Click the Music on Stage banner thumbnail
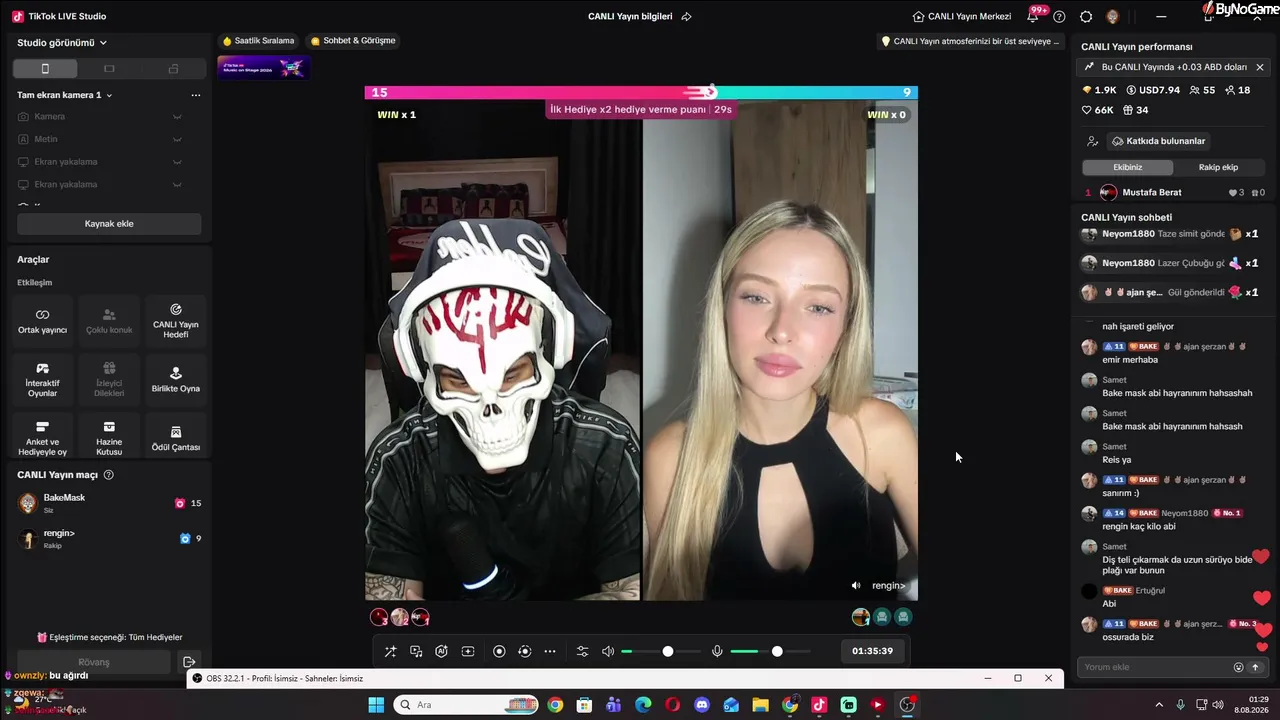The image size is (1280, 720). tap(263, 68)
